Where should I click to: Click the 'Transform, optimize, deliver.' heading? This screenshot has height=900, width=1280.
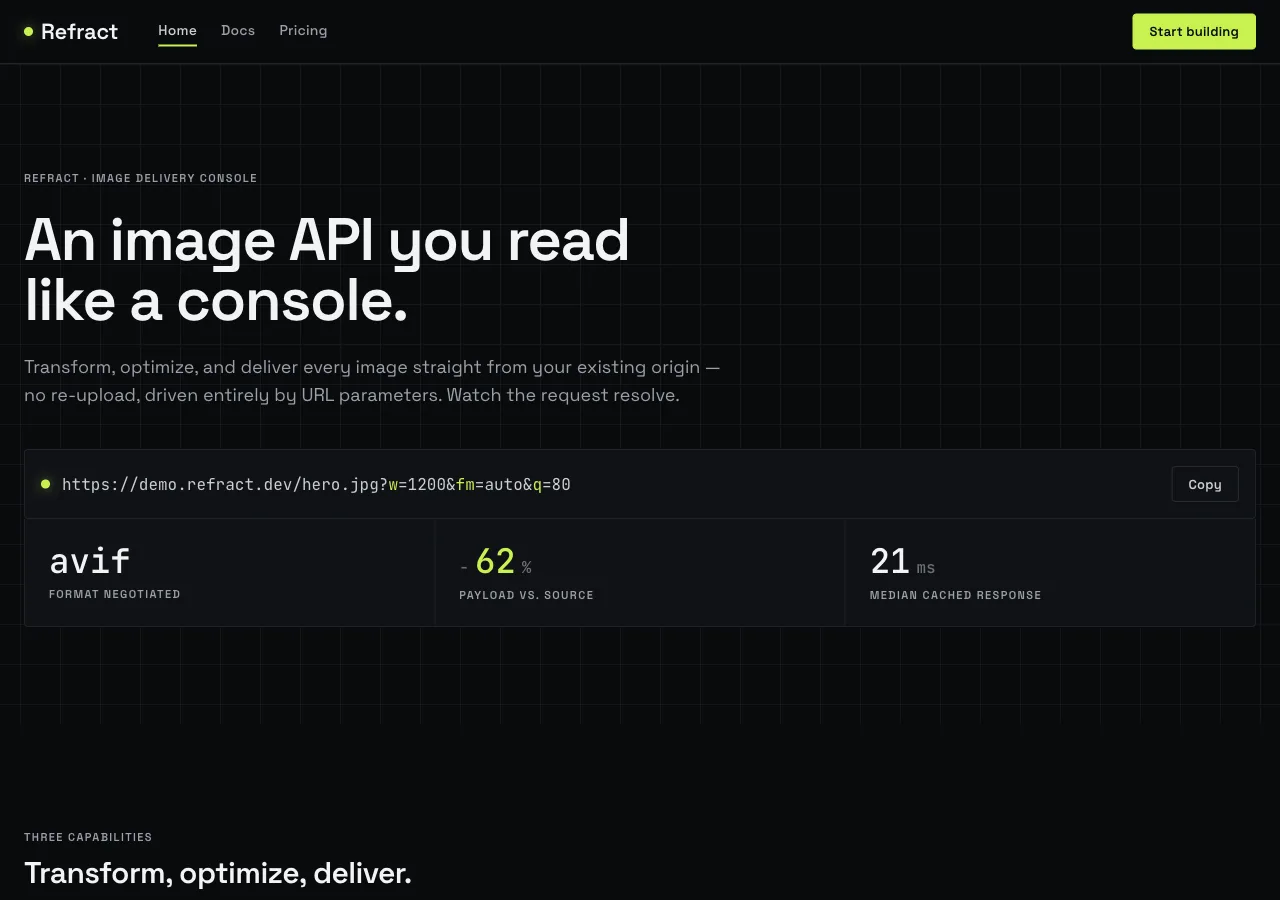coord(218,873)
